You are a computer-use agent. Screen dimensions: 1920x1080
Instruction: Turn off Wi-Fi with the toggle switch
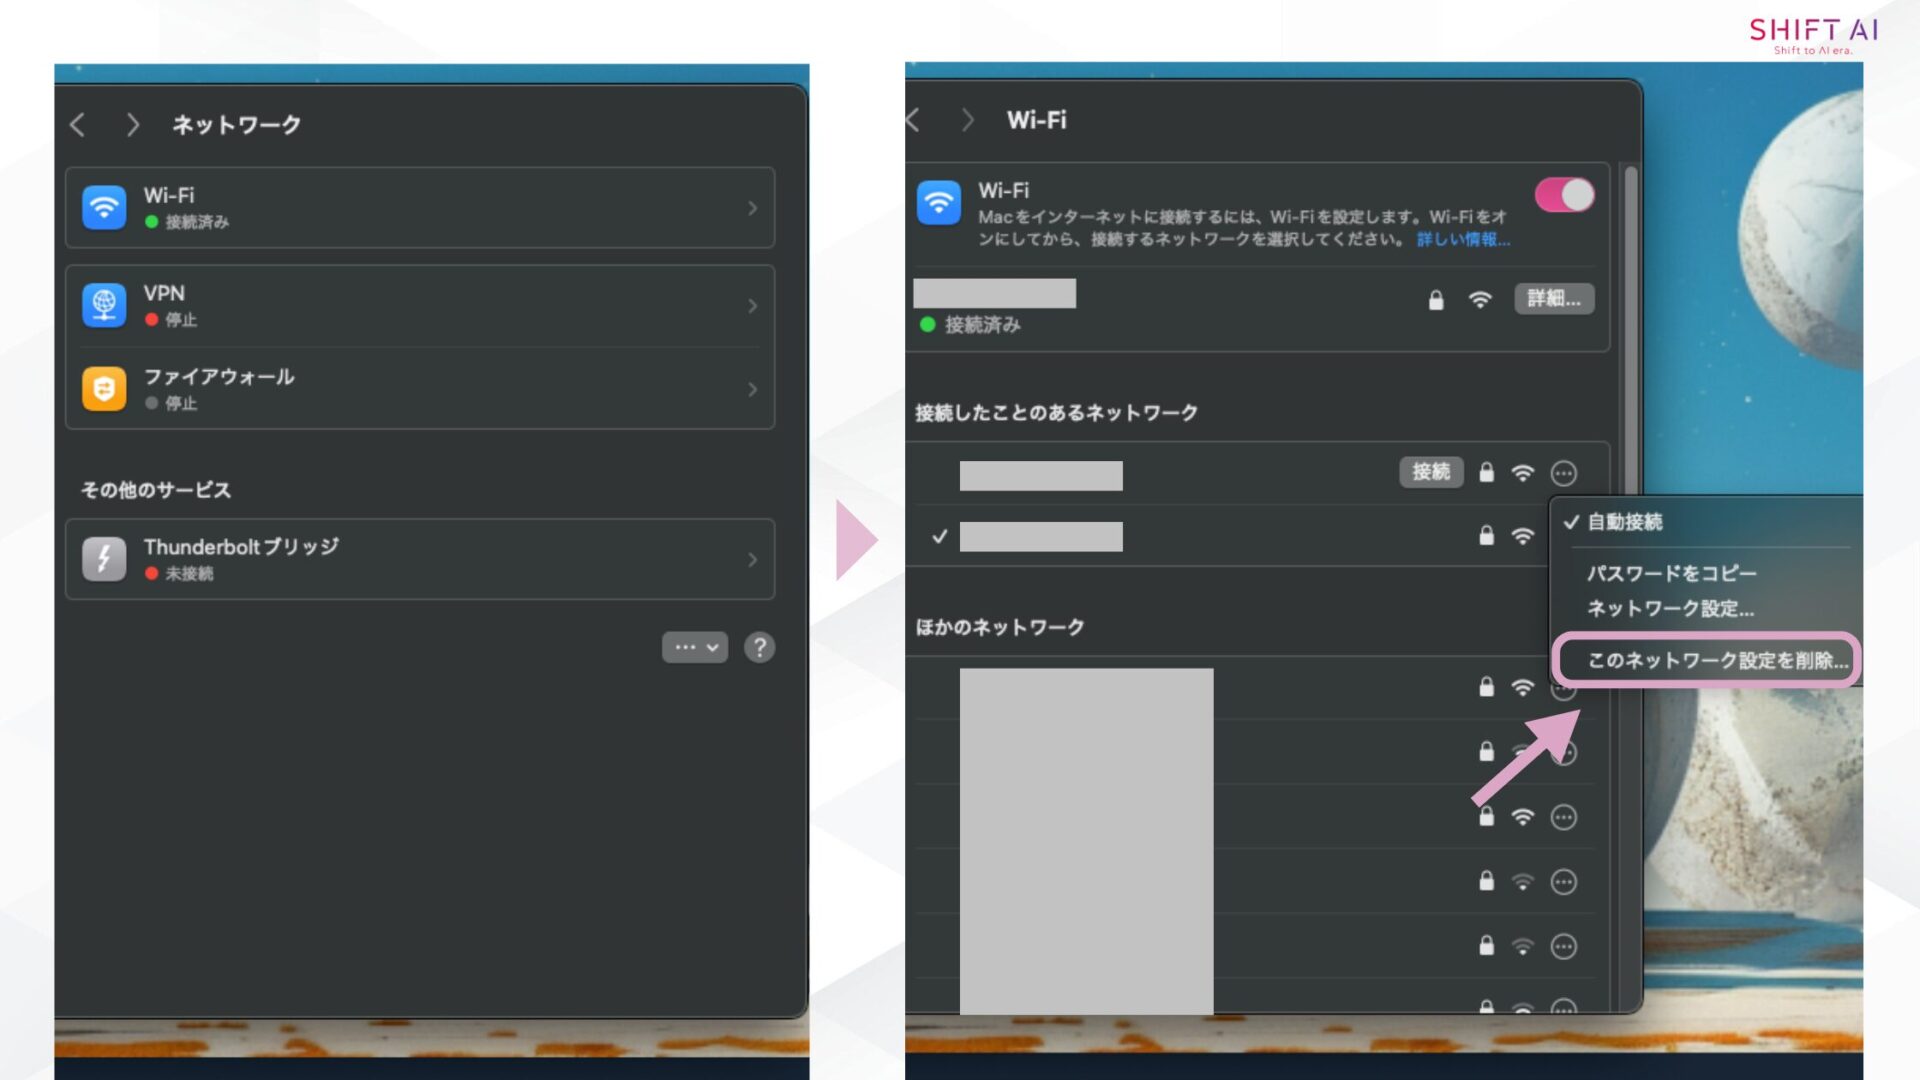(x=1565, y=194)
